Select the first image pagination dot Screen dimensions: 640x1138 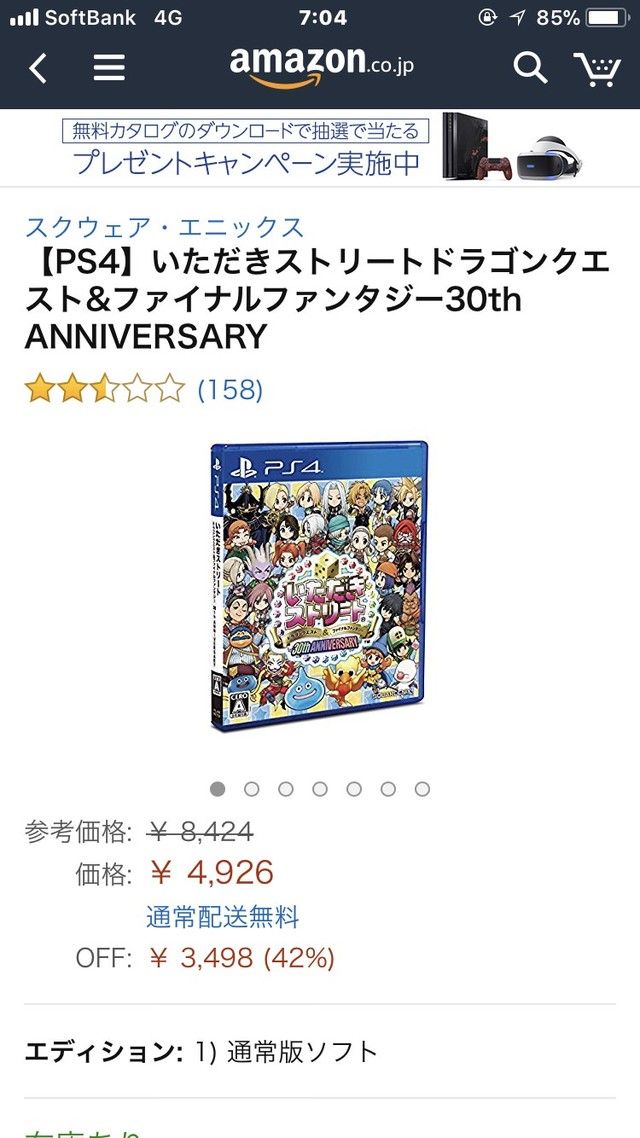(217, 789)
